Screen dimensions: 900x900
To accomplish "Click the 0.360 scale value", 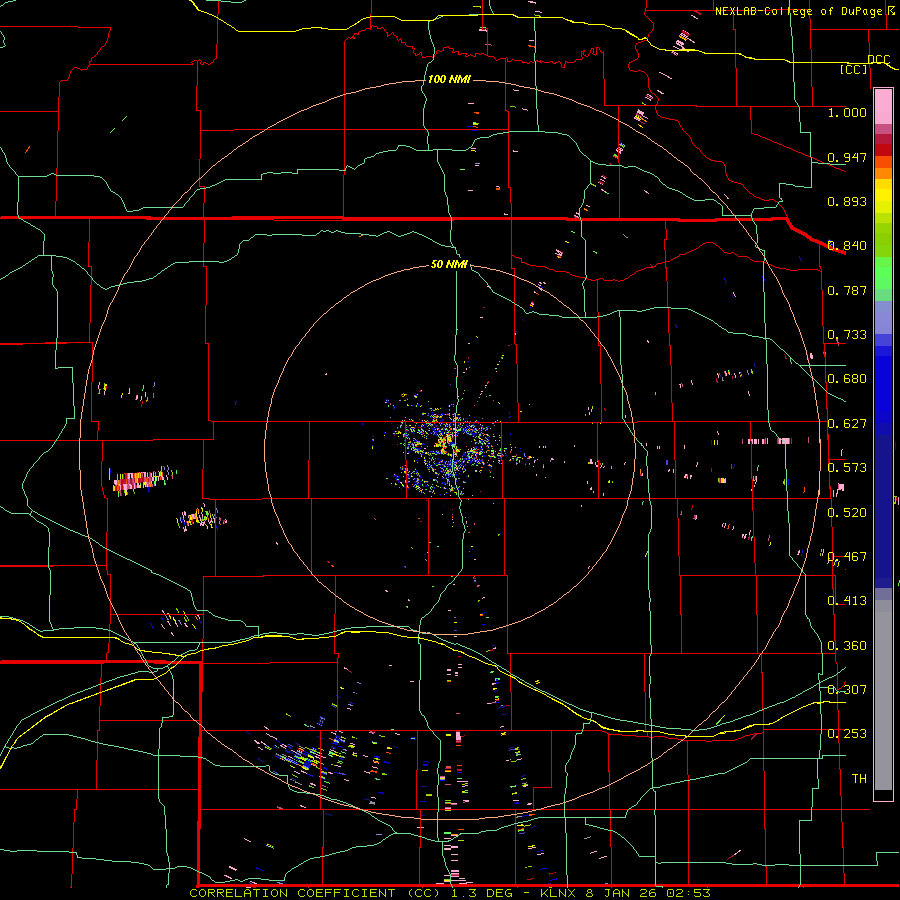I will [x=847, y=646].
